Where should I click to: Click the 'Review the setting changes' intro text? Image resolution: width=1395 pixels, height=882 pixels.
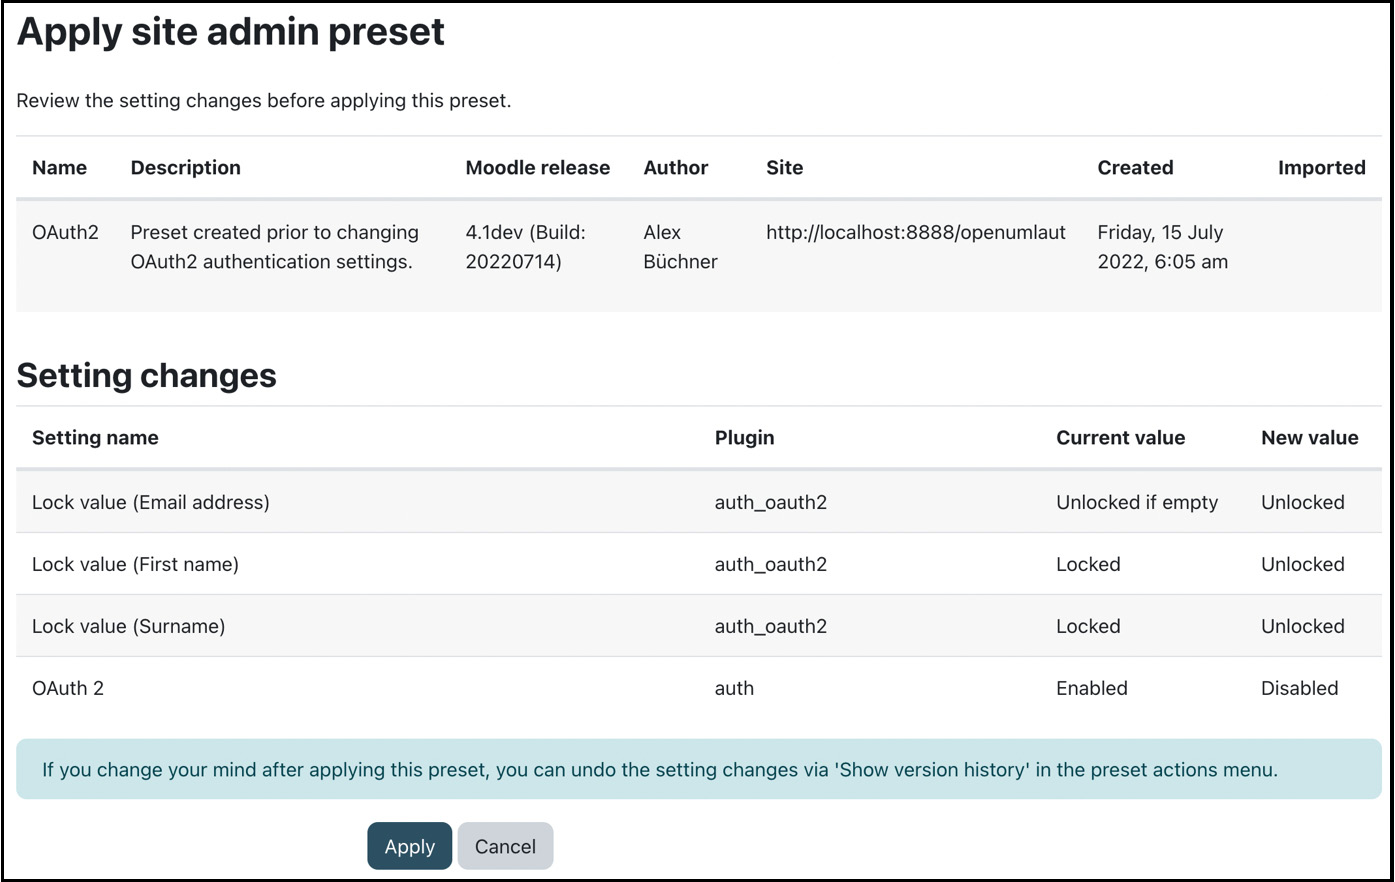tap(264, 101)
